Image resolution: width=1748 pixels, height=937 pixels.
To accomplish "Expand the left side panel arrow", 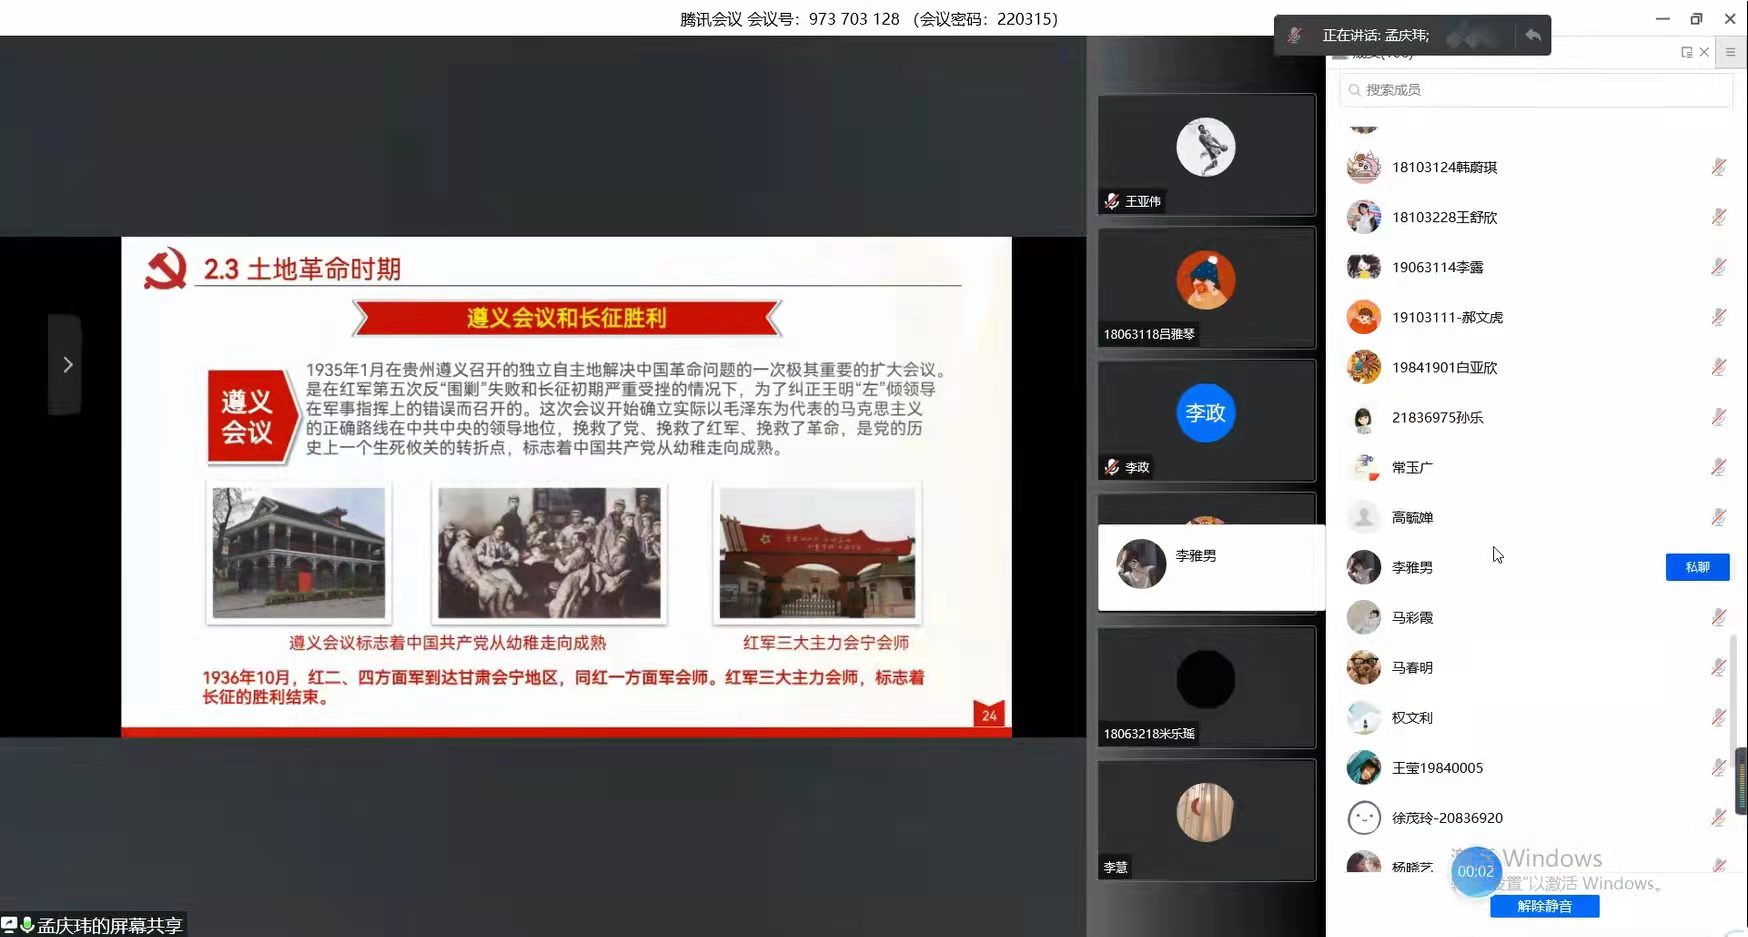I will (66, 365).
